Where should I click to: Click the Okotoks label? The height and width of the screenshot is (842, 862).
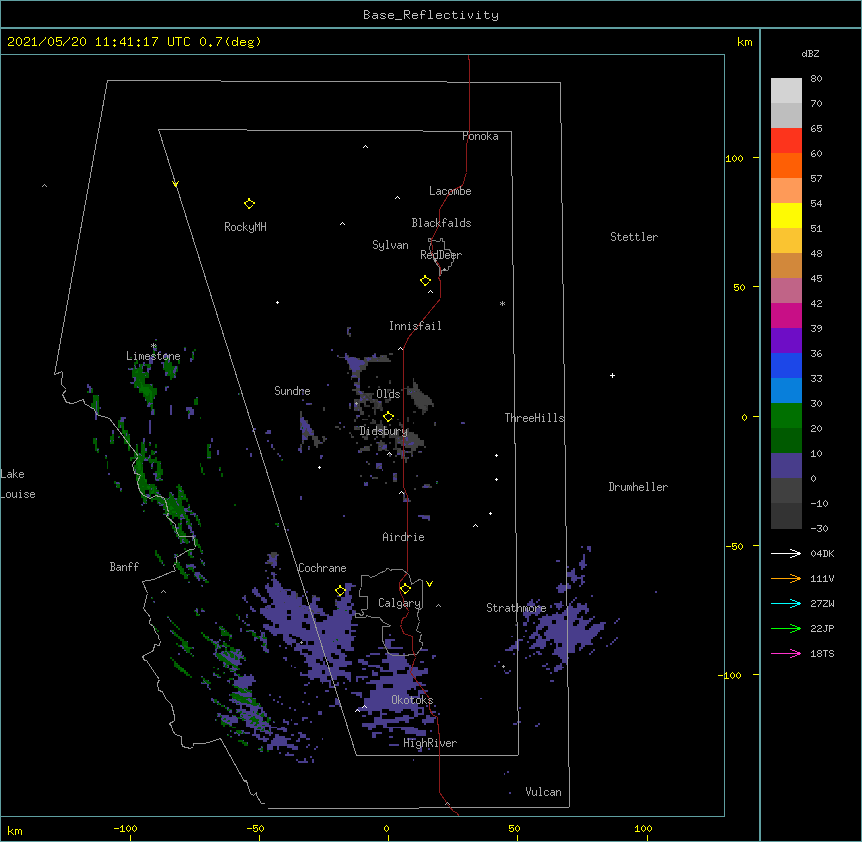412,700
